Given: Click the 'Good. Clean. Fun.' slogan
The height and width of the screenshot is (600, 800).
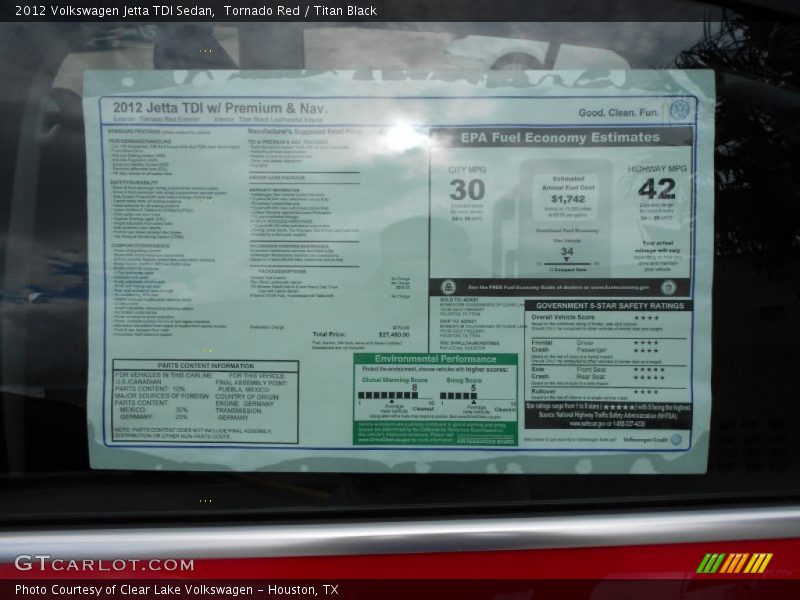Looking at the screenshot, I should 618,112.
